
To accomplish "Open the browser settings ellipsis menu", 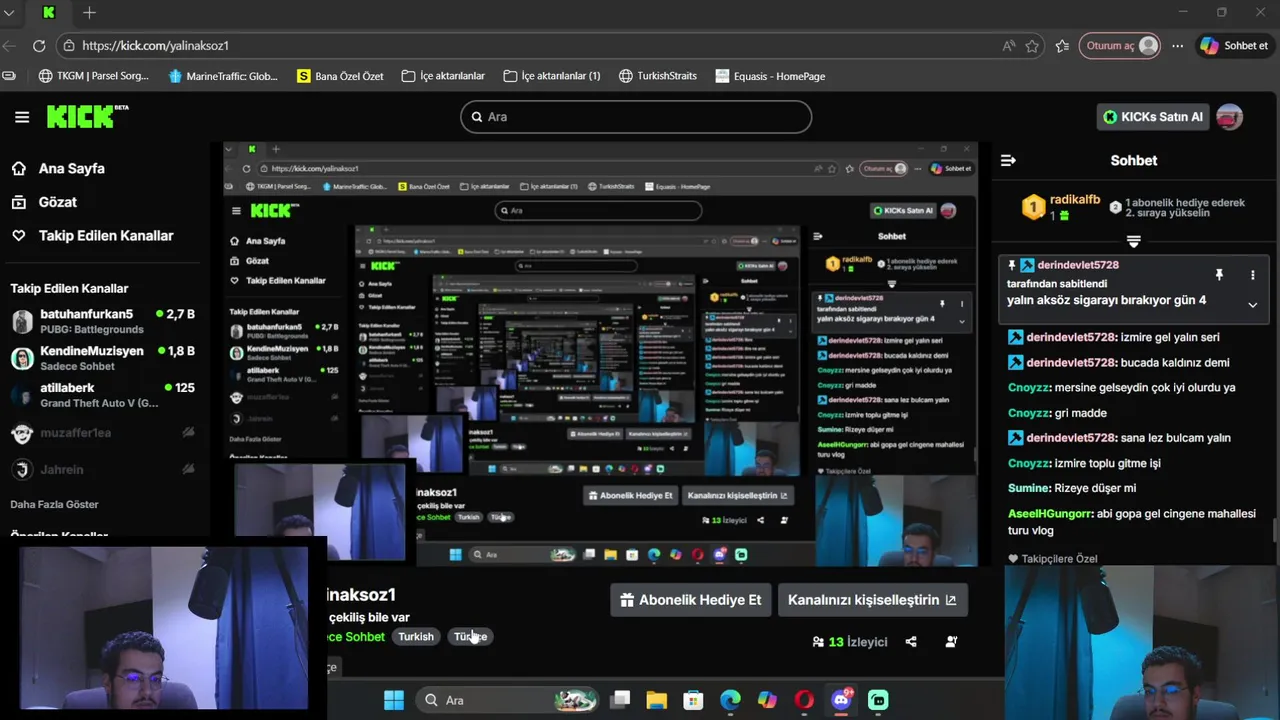I will click(1178, 46).
